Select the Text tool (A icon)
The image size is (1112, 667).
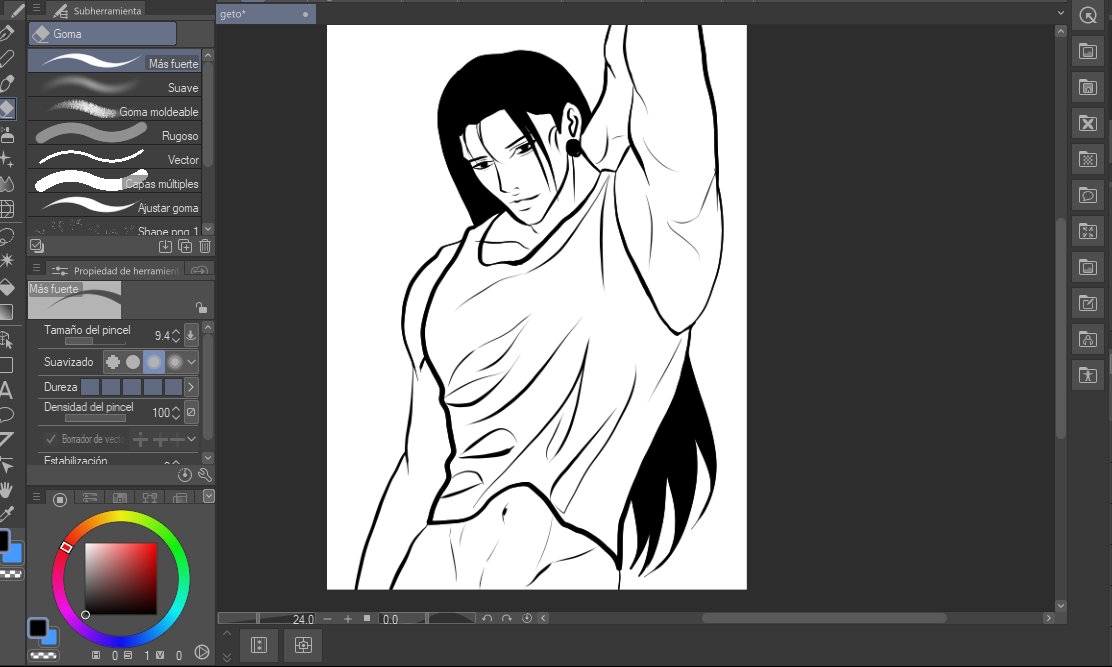[6, 390]
